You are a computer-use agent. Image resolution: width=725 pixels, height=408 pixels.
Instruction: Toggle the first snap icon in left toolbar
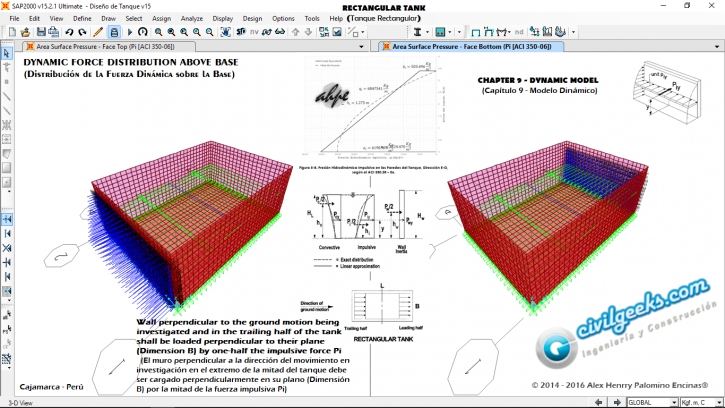click(x=6, y=219)
